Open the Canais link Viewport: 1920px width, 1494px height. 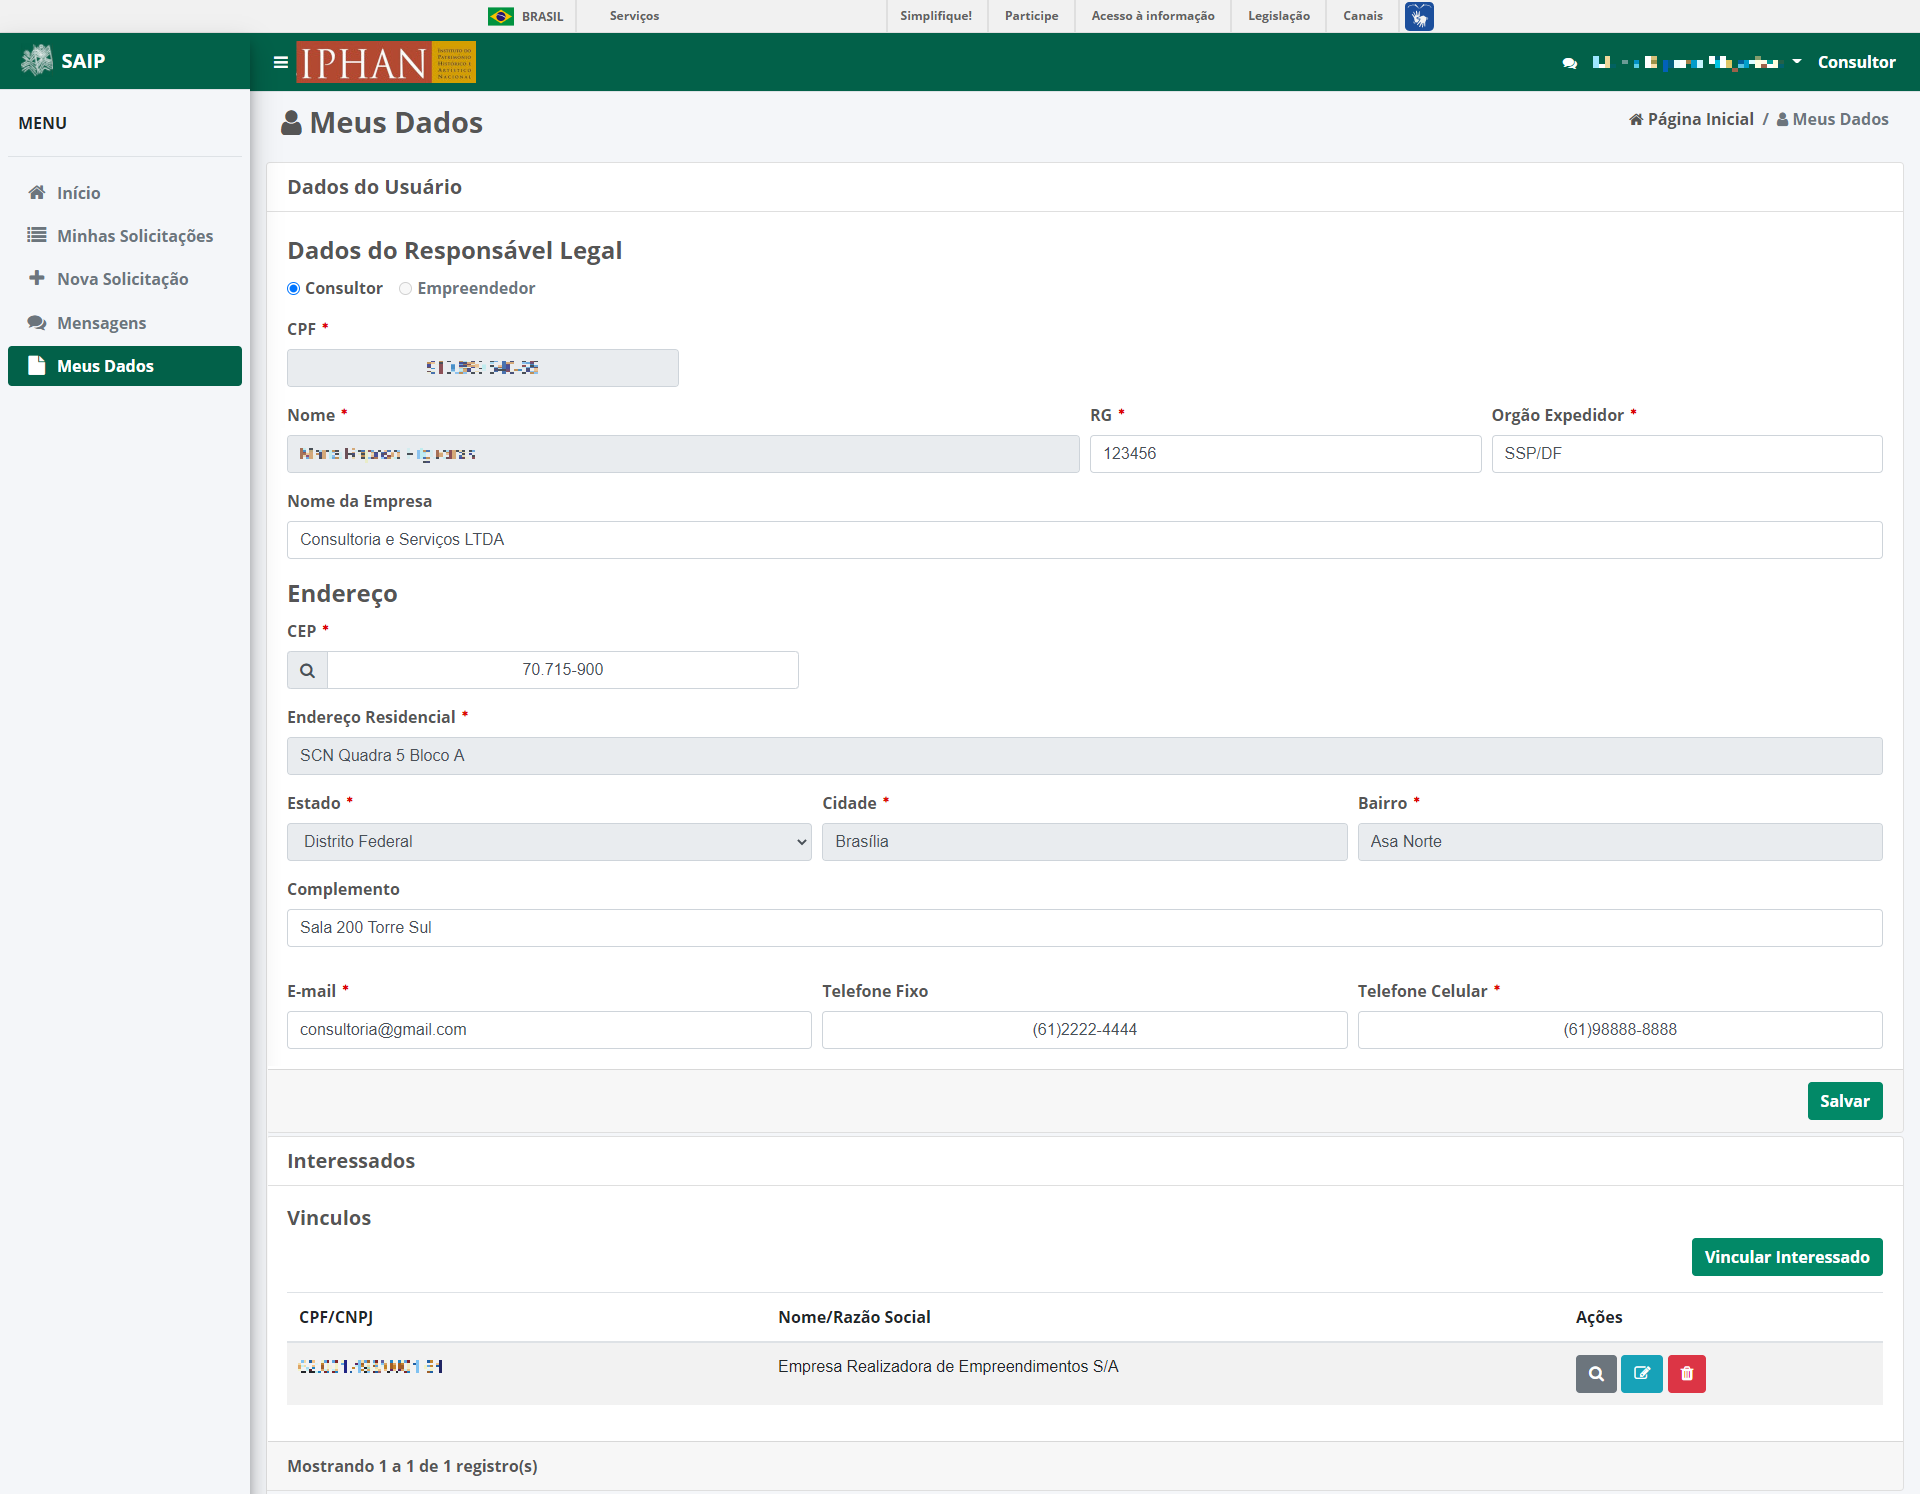tap(1363, 16)
